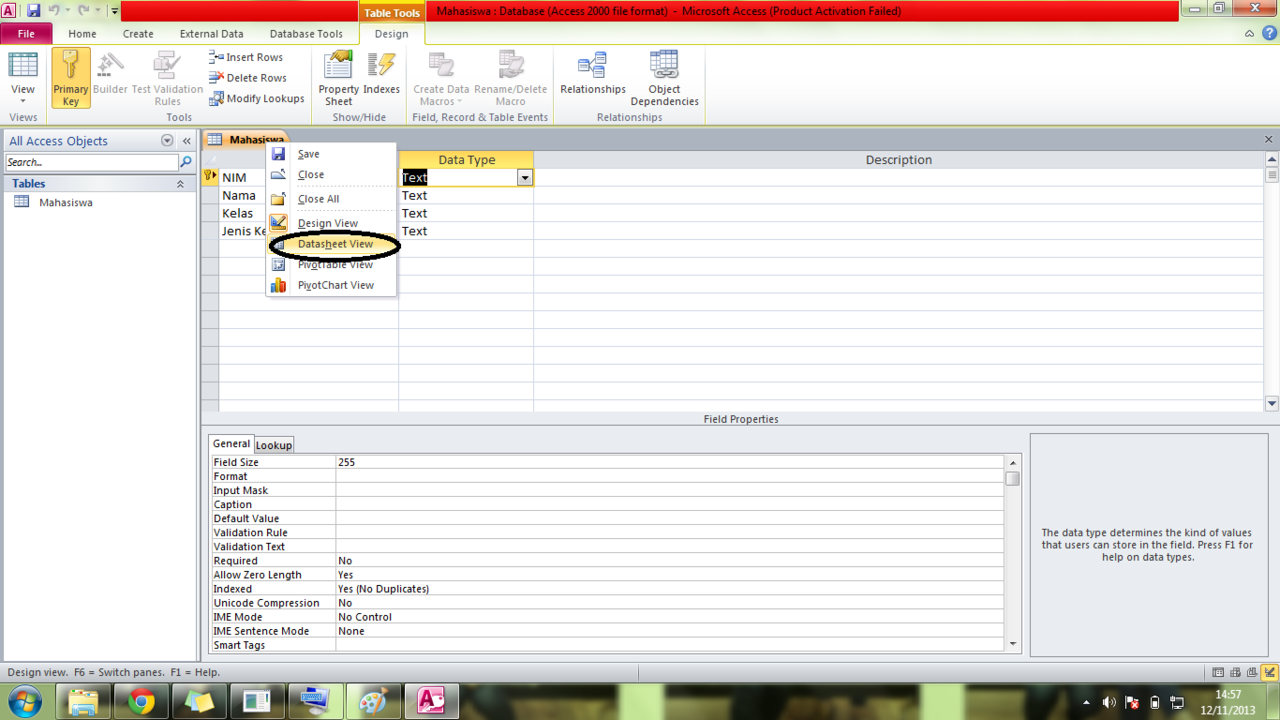This screenshot has height=720, width=1280.
Task: Choose Close in context menu
Action: pyautogui.click(x=331, y=174)
